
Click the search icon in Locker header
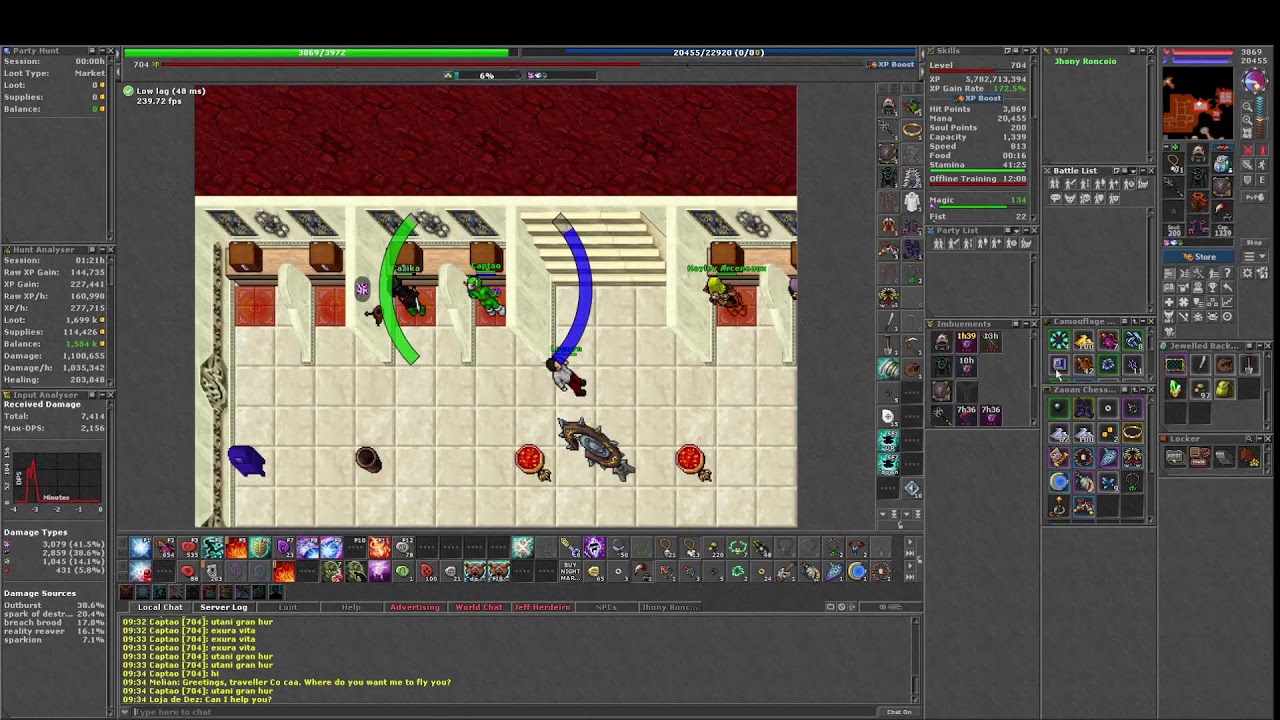(1249, 439)
